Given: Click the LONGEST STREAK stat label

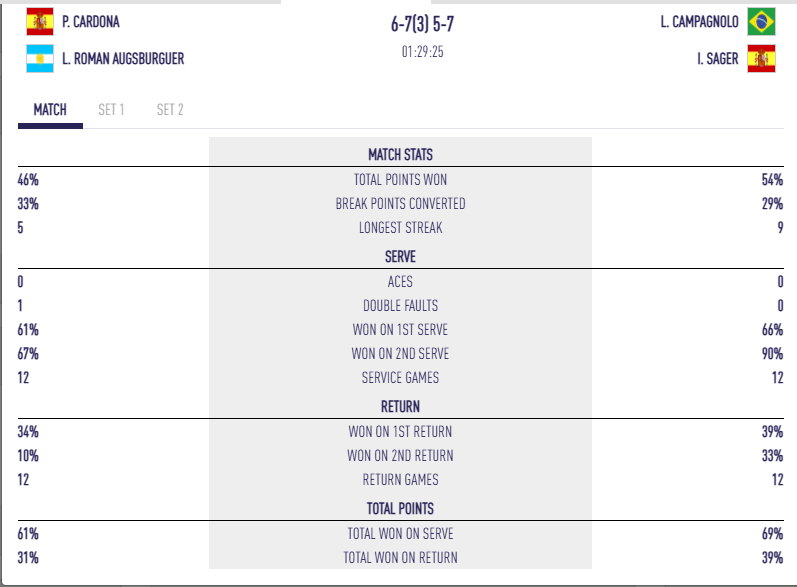Looking at the screenshot, I should pyautogui.click(x=400, y=228).
